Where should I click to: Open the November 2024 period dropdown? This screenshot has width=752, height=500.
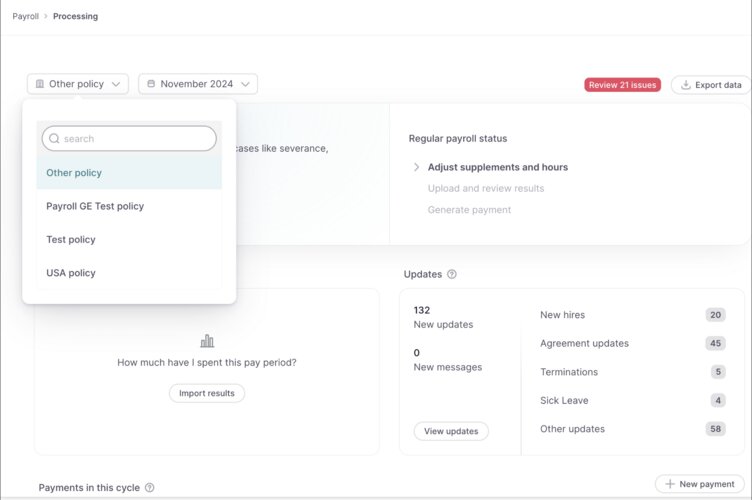[198, 84]
